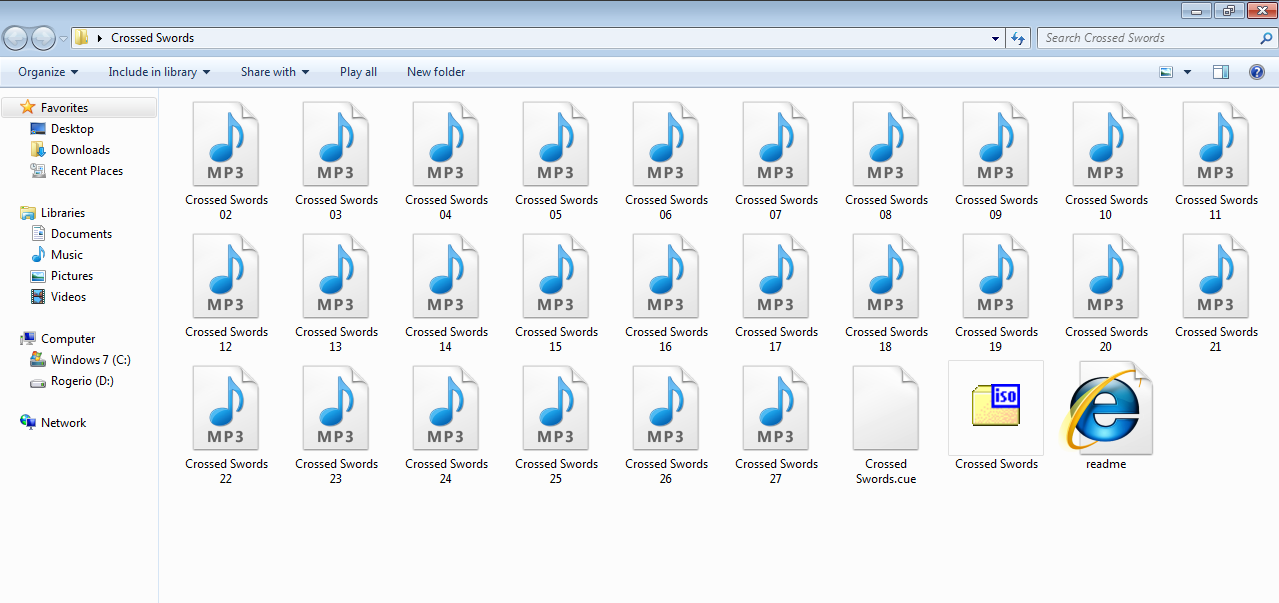Open Downloads in Favorites sidebar
This screenshot has width=1279, height=603.
pyautogui.click(x=80, y=150)
